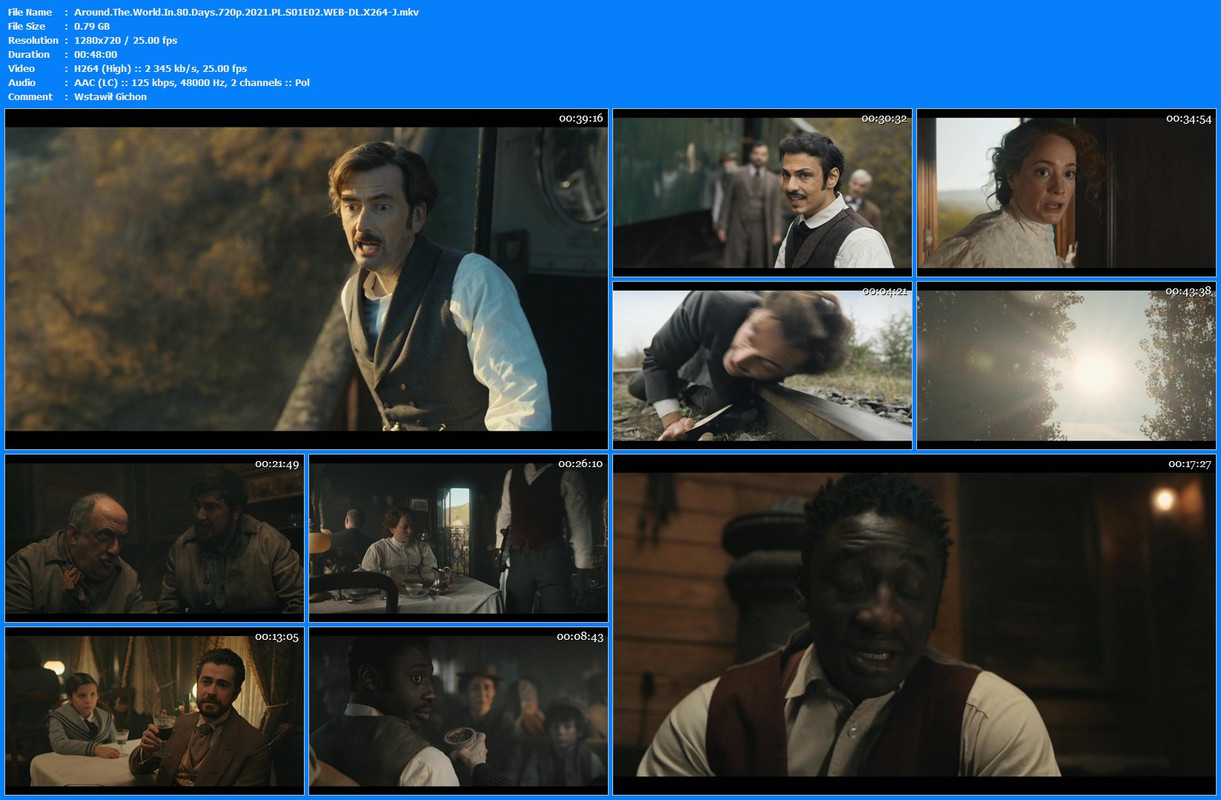Select the thumbnail stamped 00:39:16

[306, 279]
